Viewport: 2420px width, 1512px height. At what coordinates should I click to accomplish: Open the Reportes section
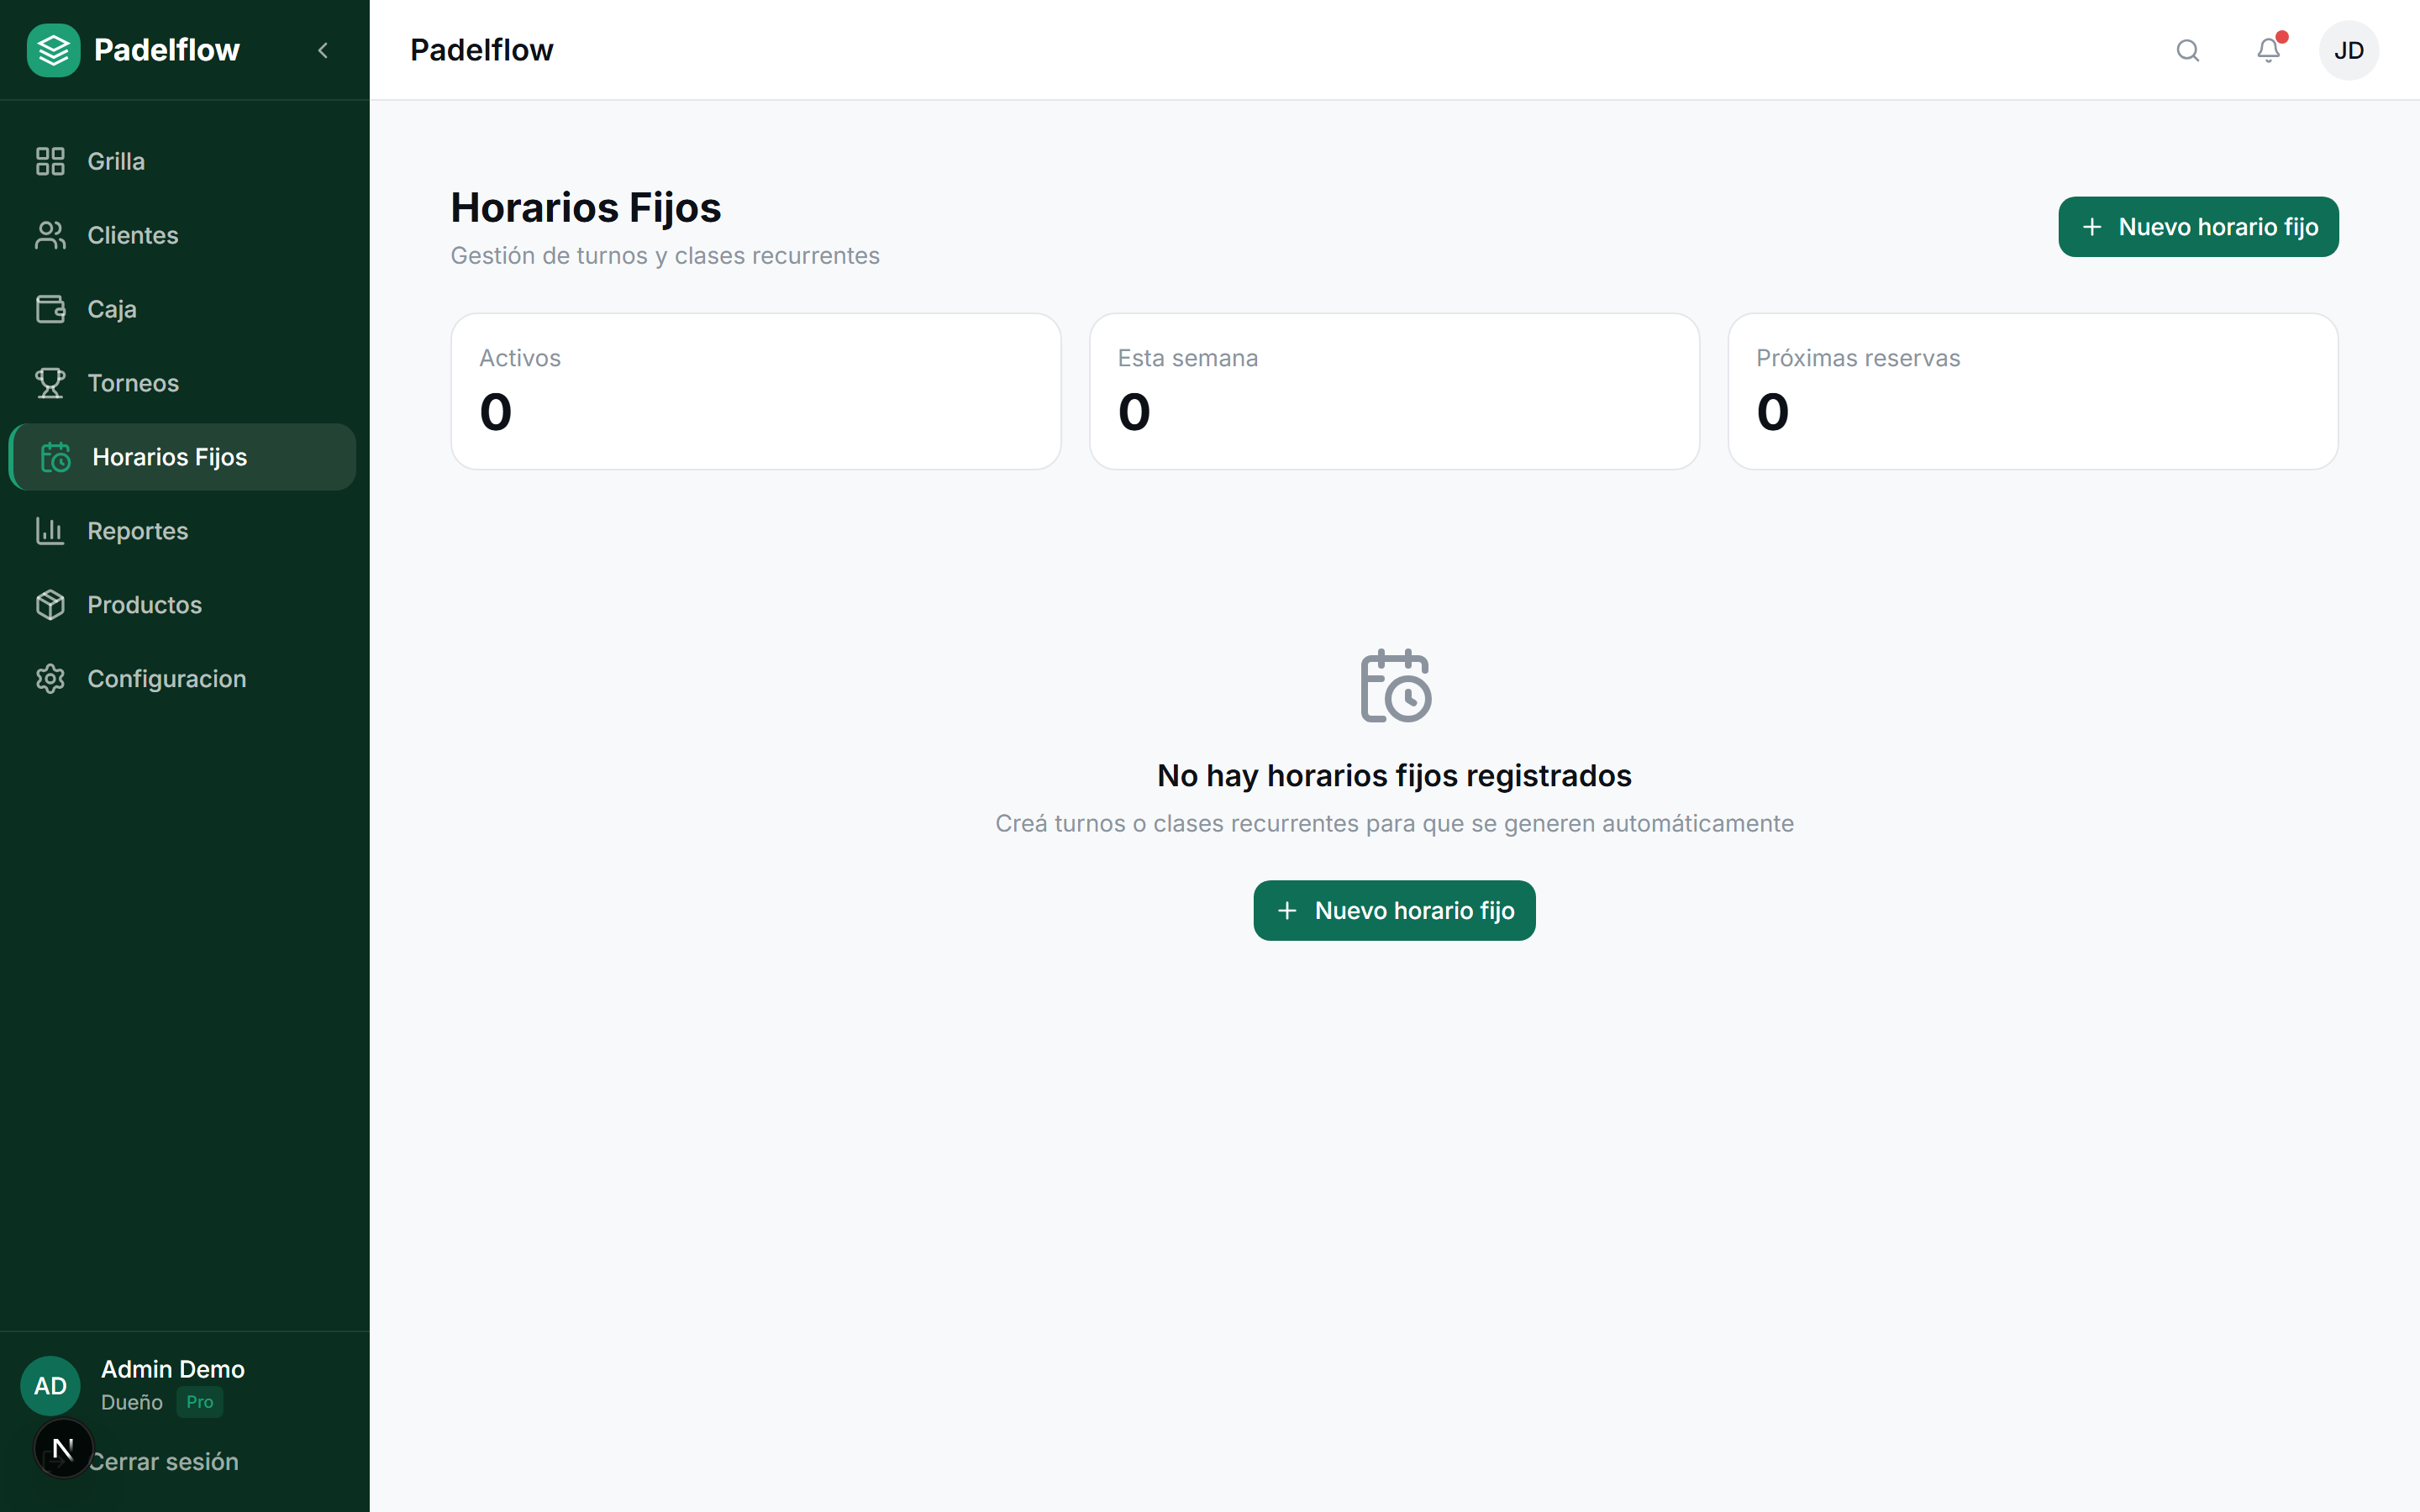(x=184, y=531)
